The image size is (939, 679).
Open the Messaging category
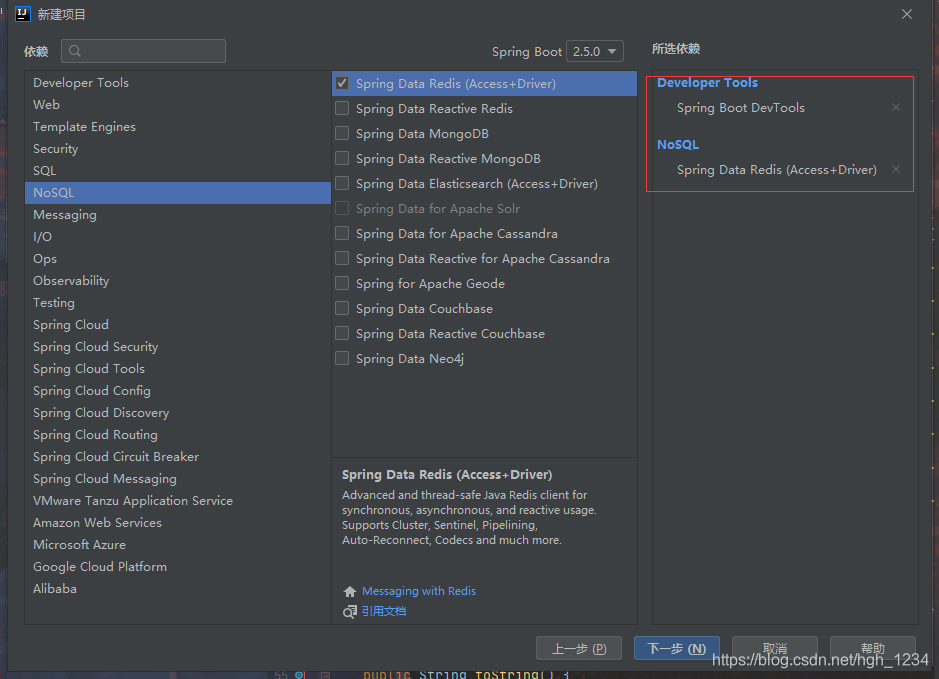click(x=178, y=215)
